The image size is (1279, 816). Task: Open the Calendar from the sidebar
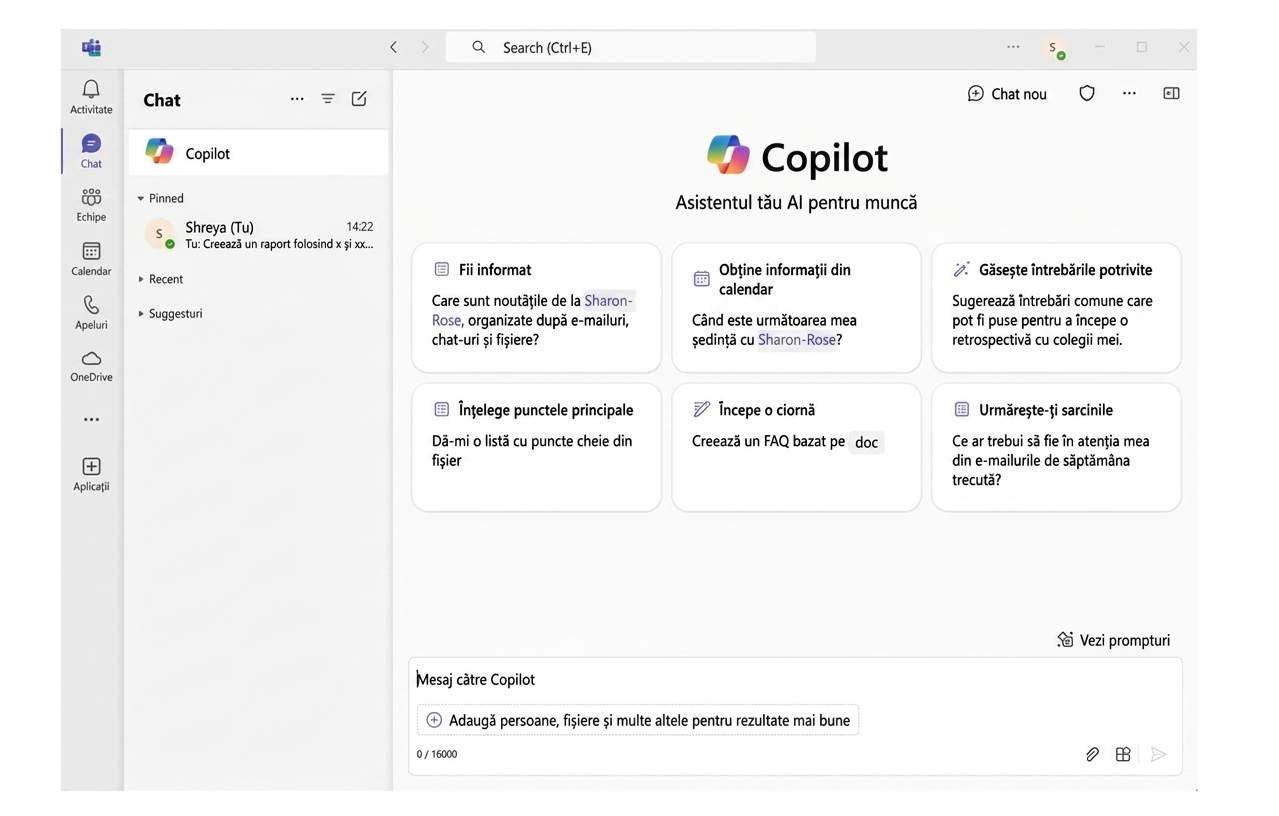pos(91,259)
